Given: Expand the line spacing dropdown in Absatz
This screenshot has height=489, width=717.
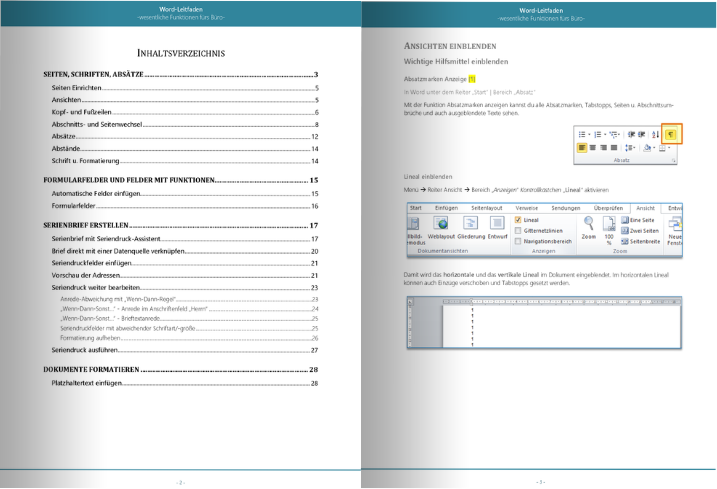Looking at the screenshot, I should pos(634,148).
